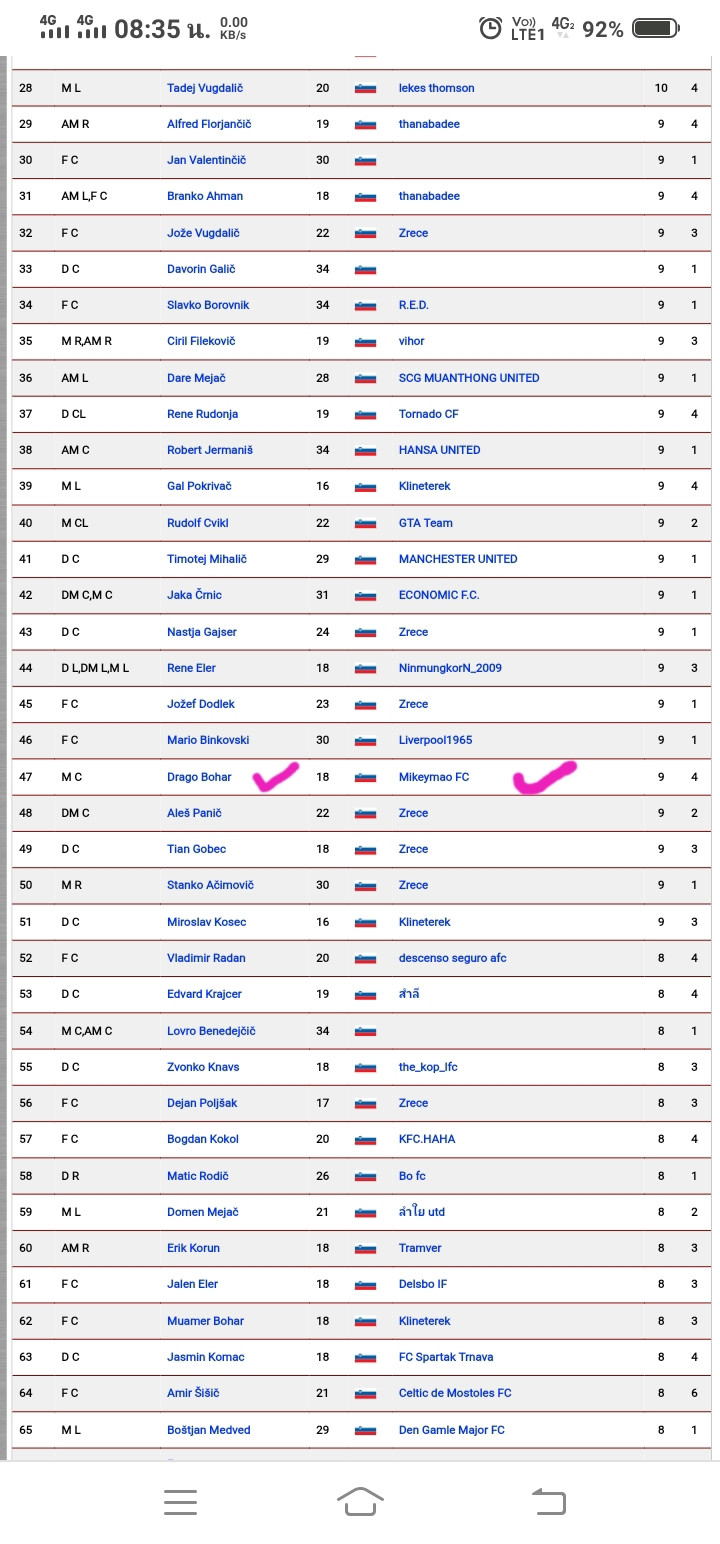The image size is (720, 1544).
Task: Select player Muamer Bohar
Action: [x=205, y=1321]
